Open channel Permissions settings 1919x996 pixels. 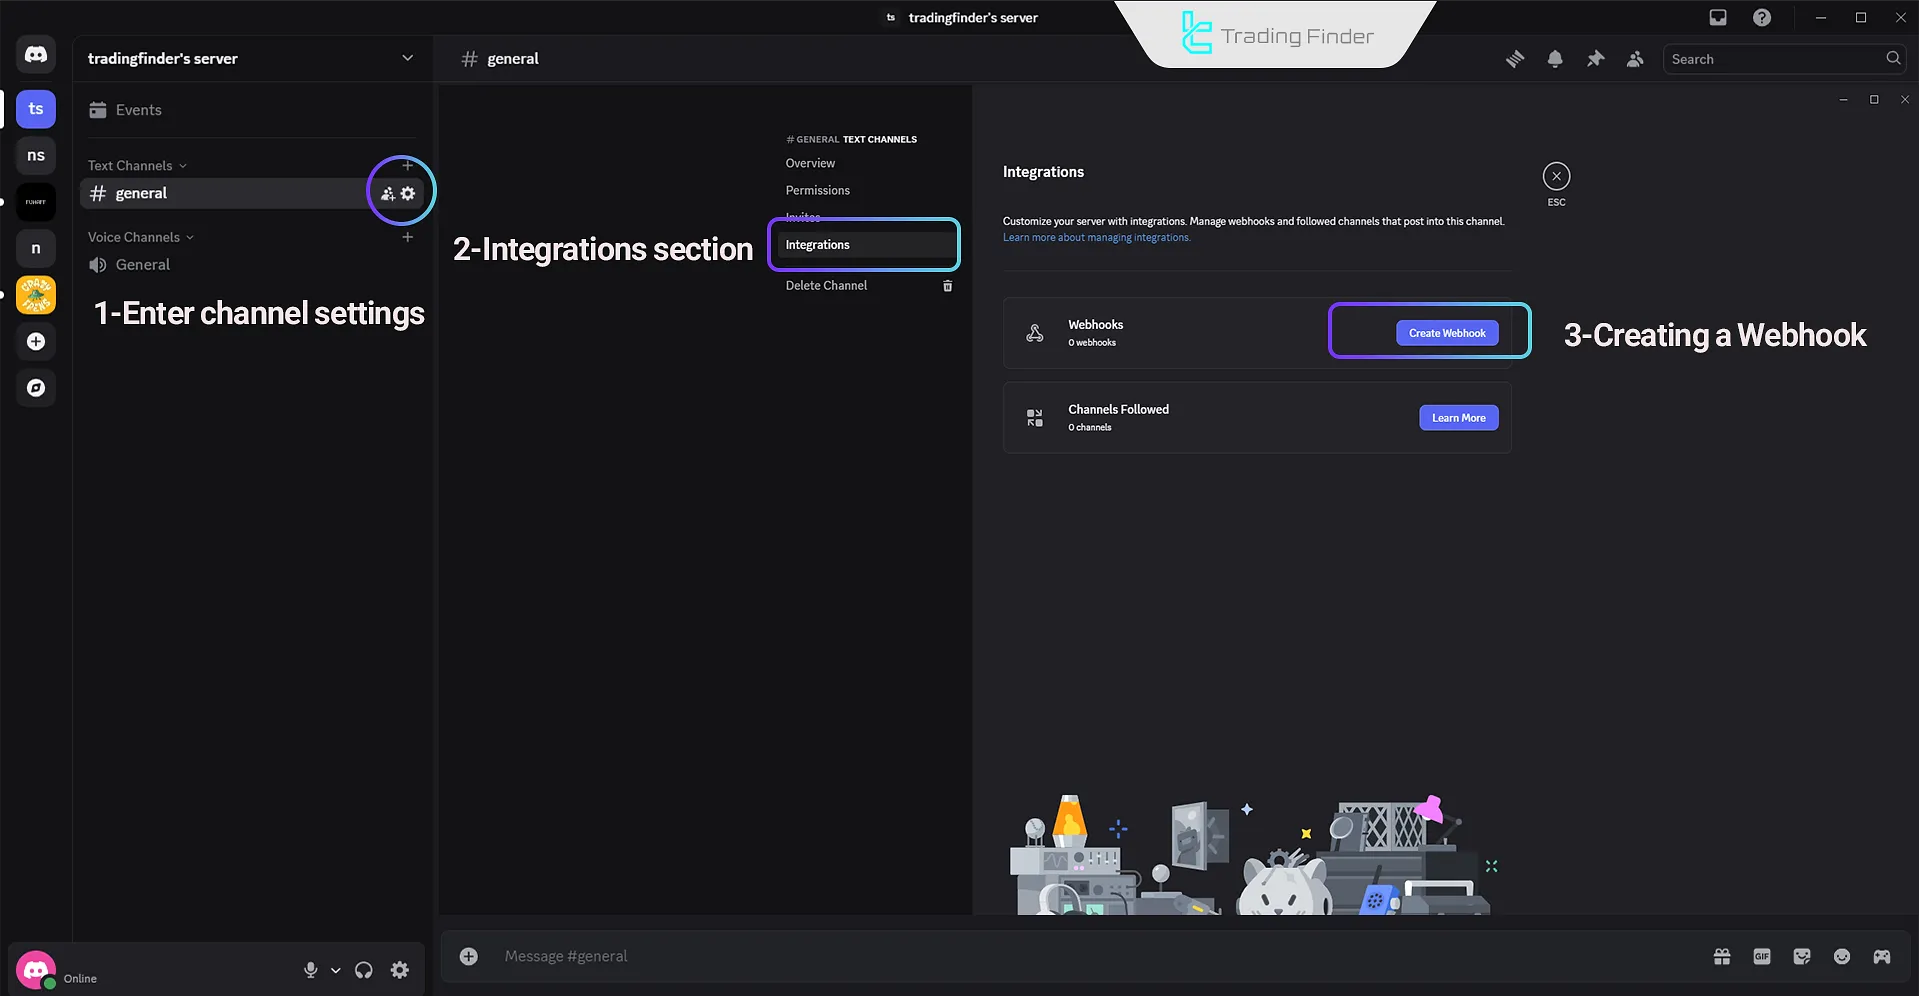[817, 190]
